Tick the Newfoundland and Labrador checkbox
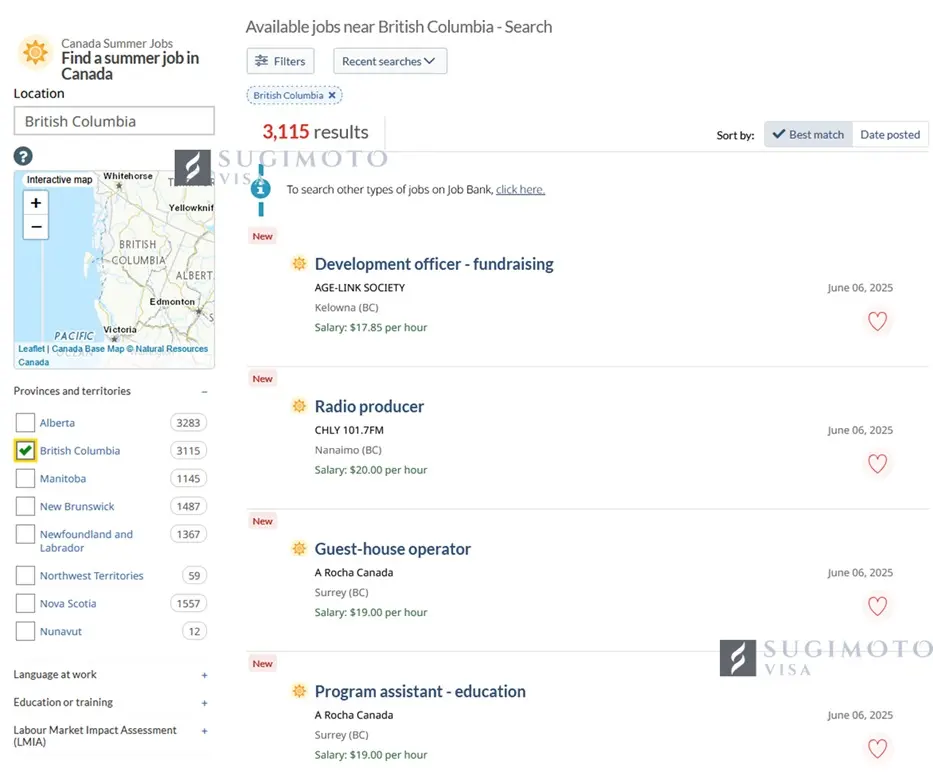The image size is (933, 780). pos(25,534)
